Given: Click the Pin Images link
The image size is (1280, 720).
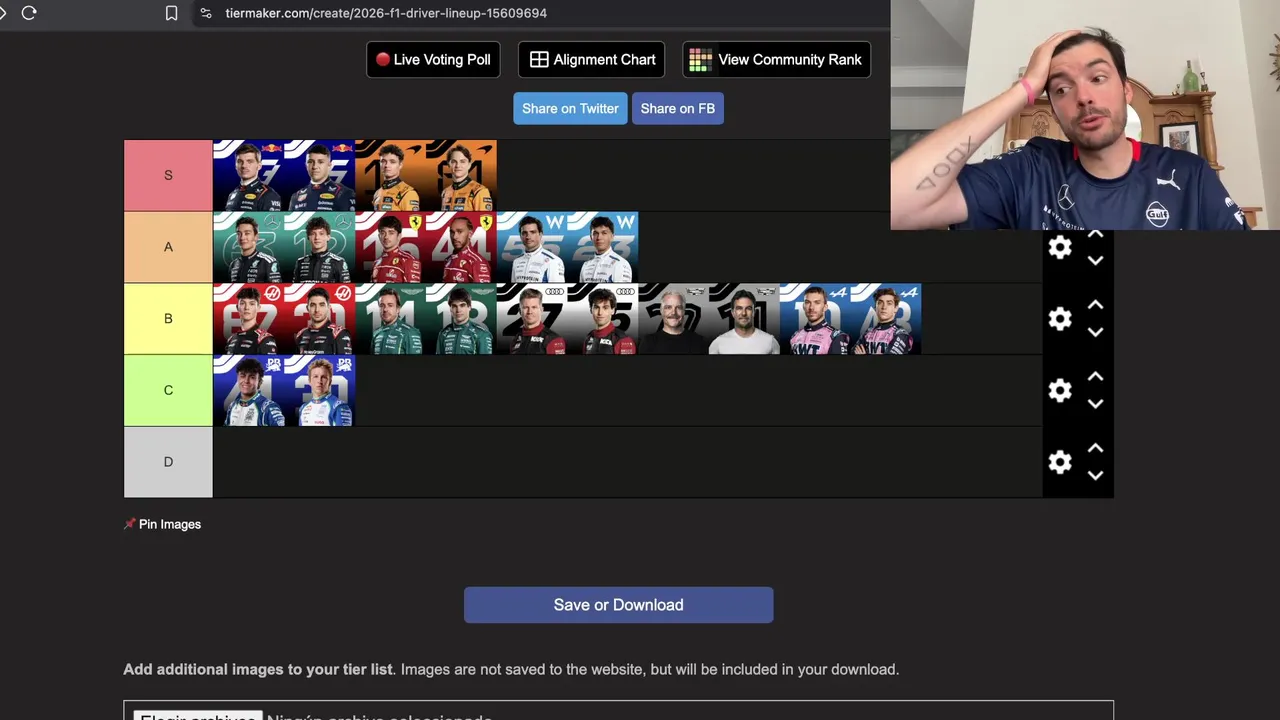Looking at the screenshot, I should pyautogui.click(x=163, y=524).
